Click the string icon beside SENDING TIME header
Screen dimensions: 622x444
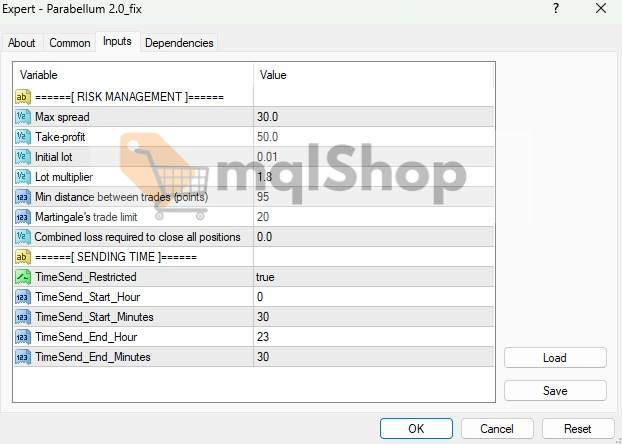(x=23, y=257)
